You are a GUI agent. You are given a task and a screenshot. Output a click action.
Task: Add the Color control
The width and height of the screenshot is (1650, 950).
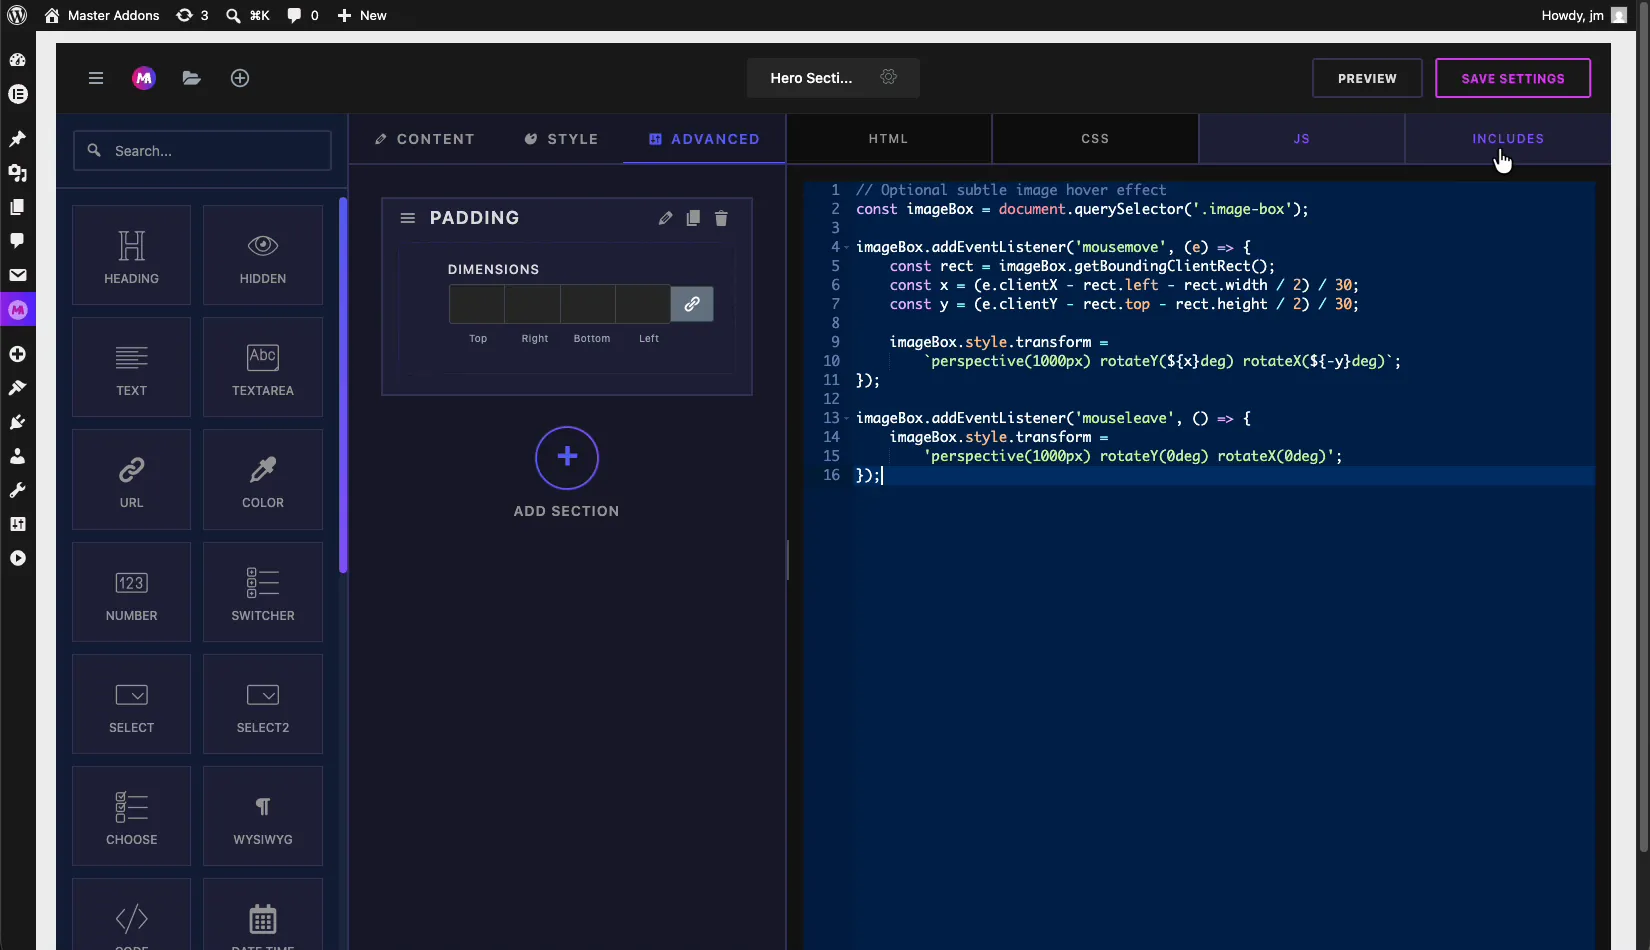[x=263, y=479]
